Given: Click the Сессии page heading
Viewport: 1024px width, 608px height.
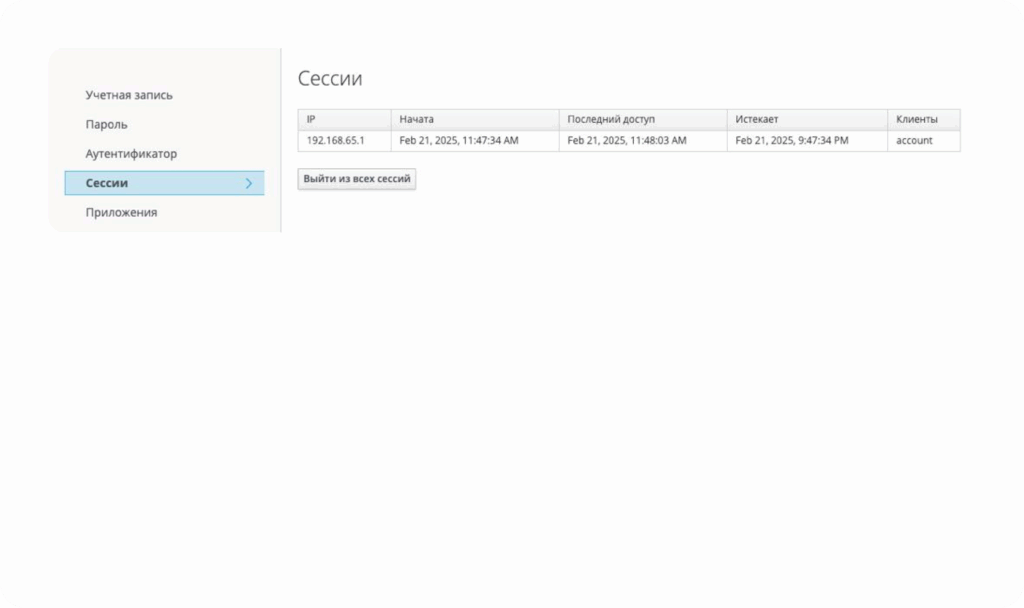Looking at the screenshot, I should pyautogui.click(x=330, y=79).
